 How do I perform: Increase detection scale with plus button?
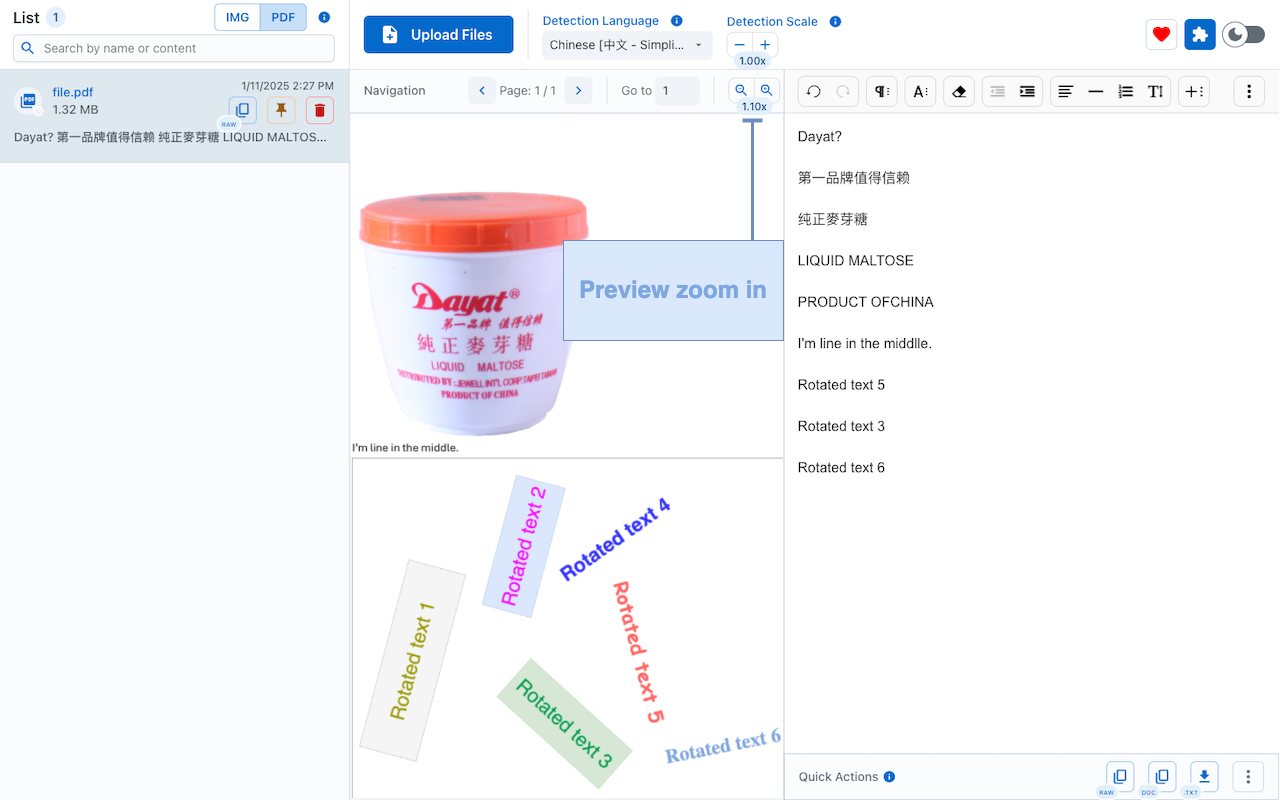click(765, 45)
